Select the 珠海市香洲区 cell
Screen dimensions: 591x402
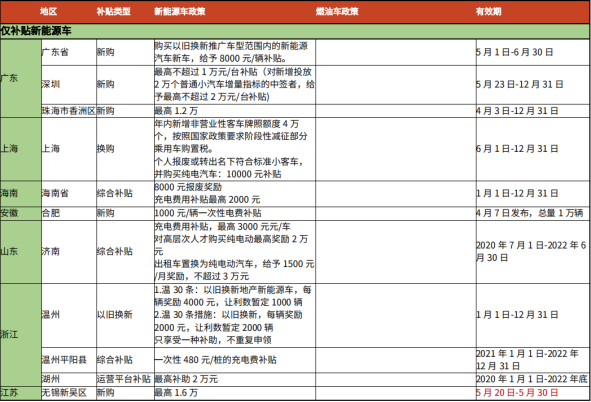(69, 111)
